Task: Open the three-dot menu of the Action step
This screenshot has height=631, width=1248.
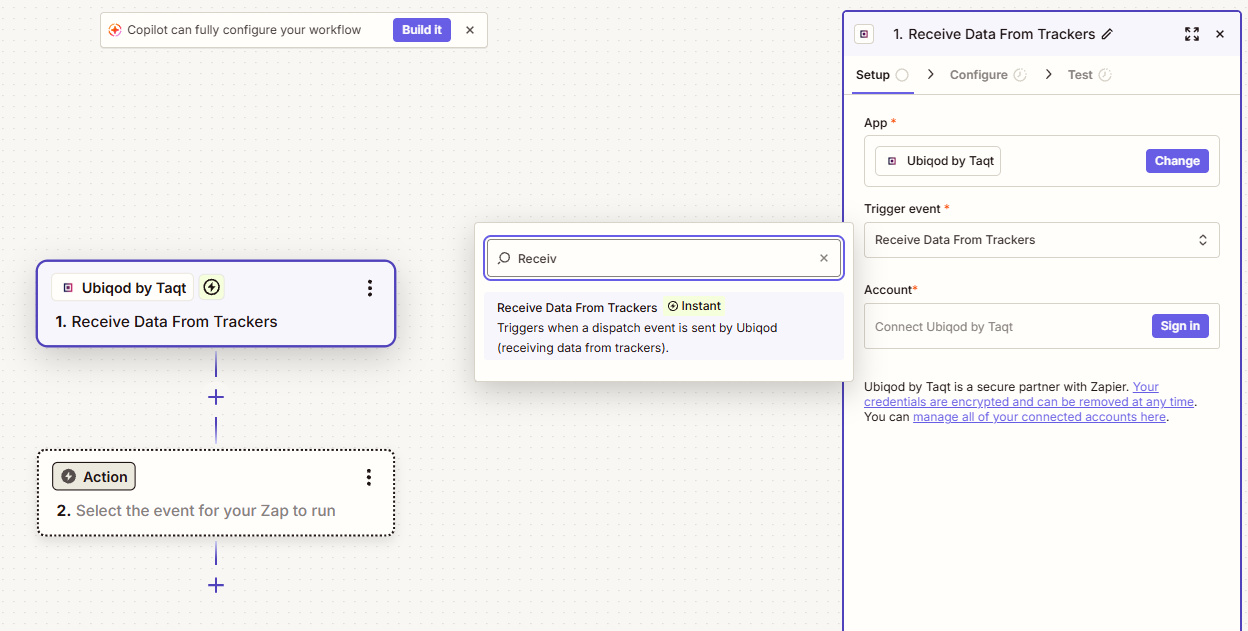Action: pos(369,477)
